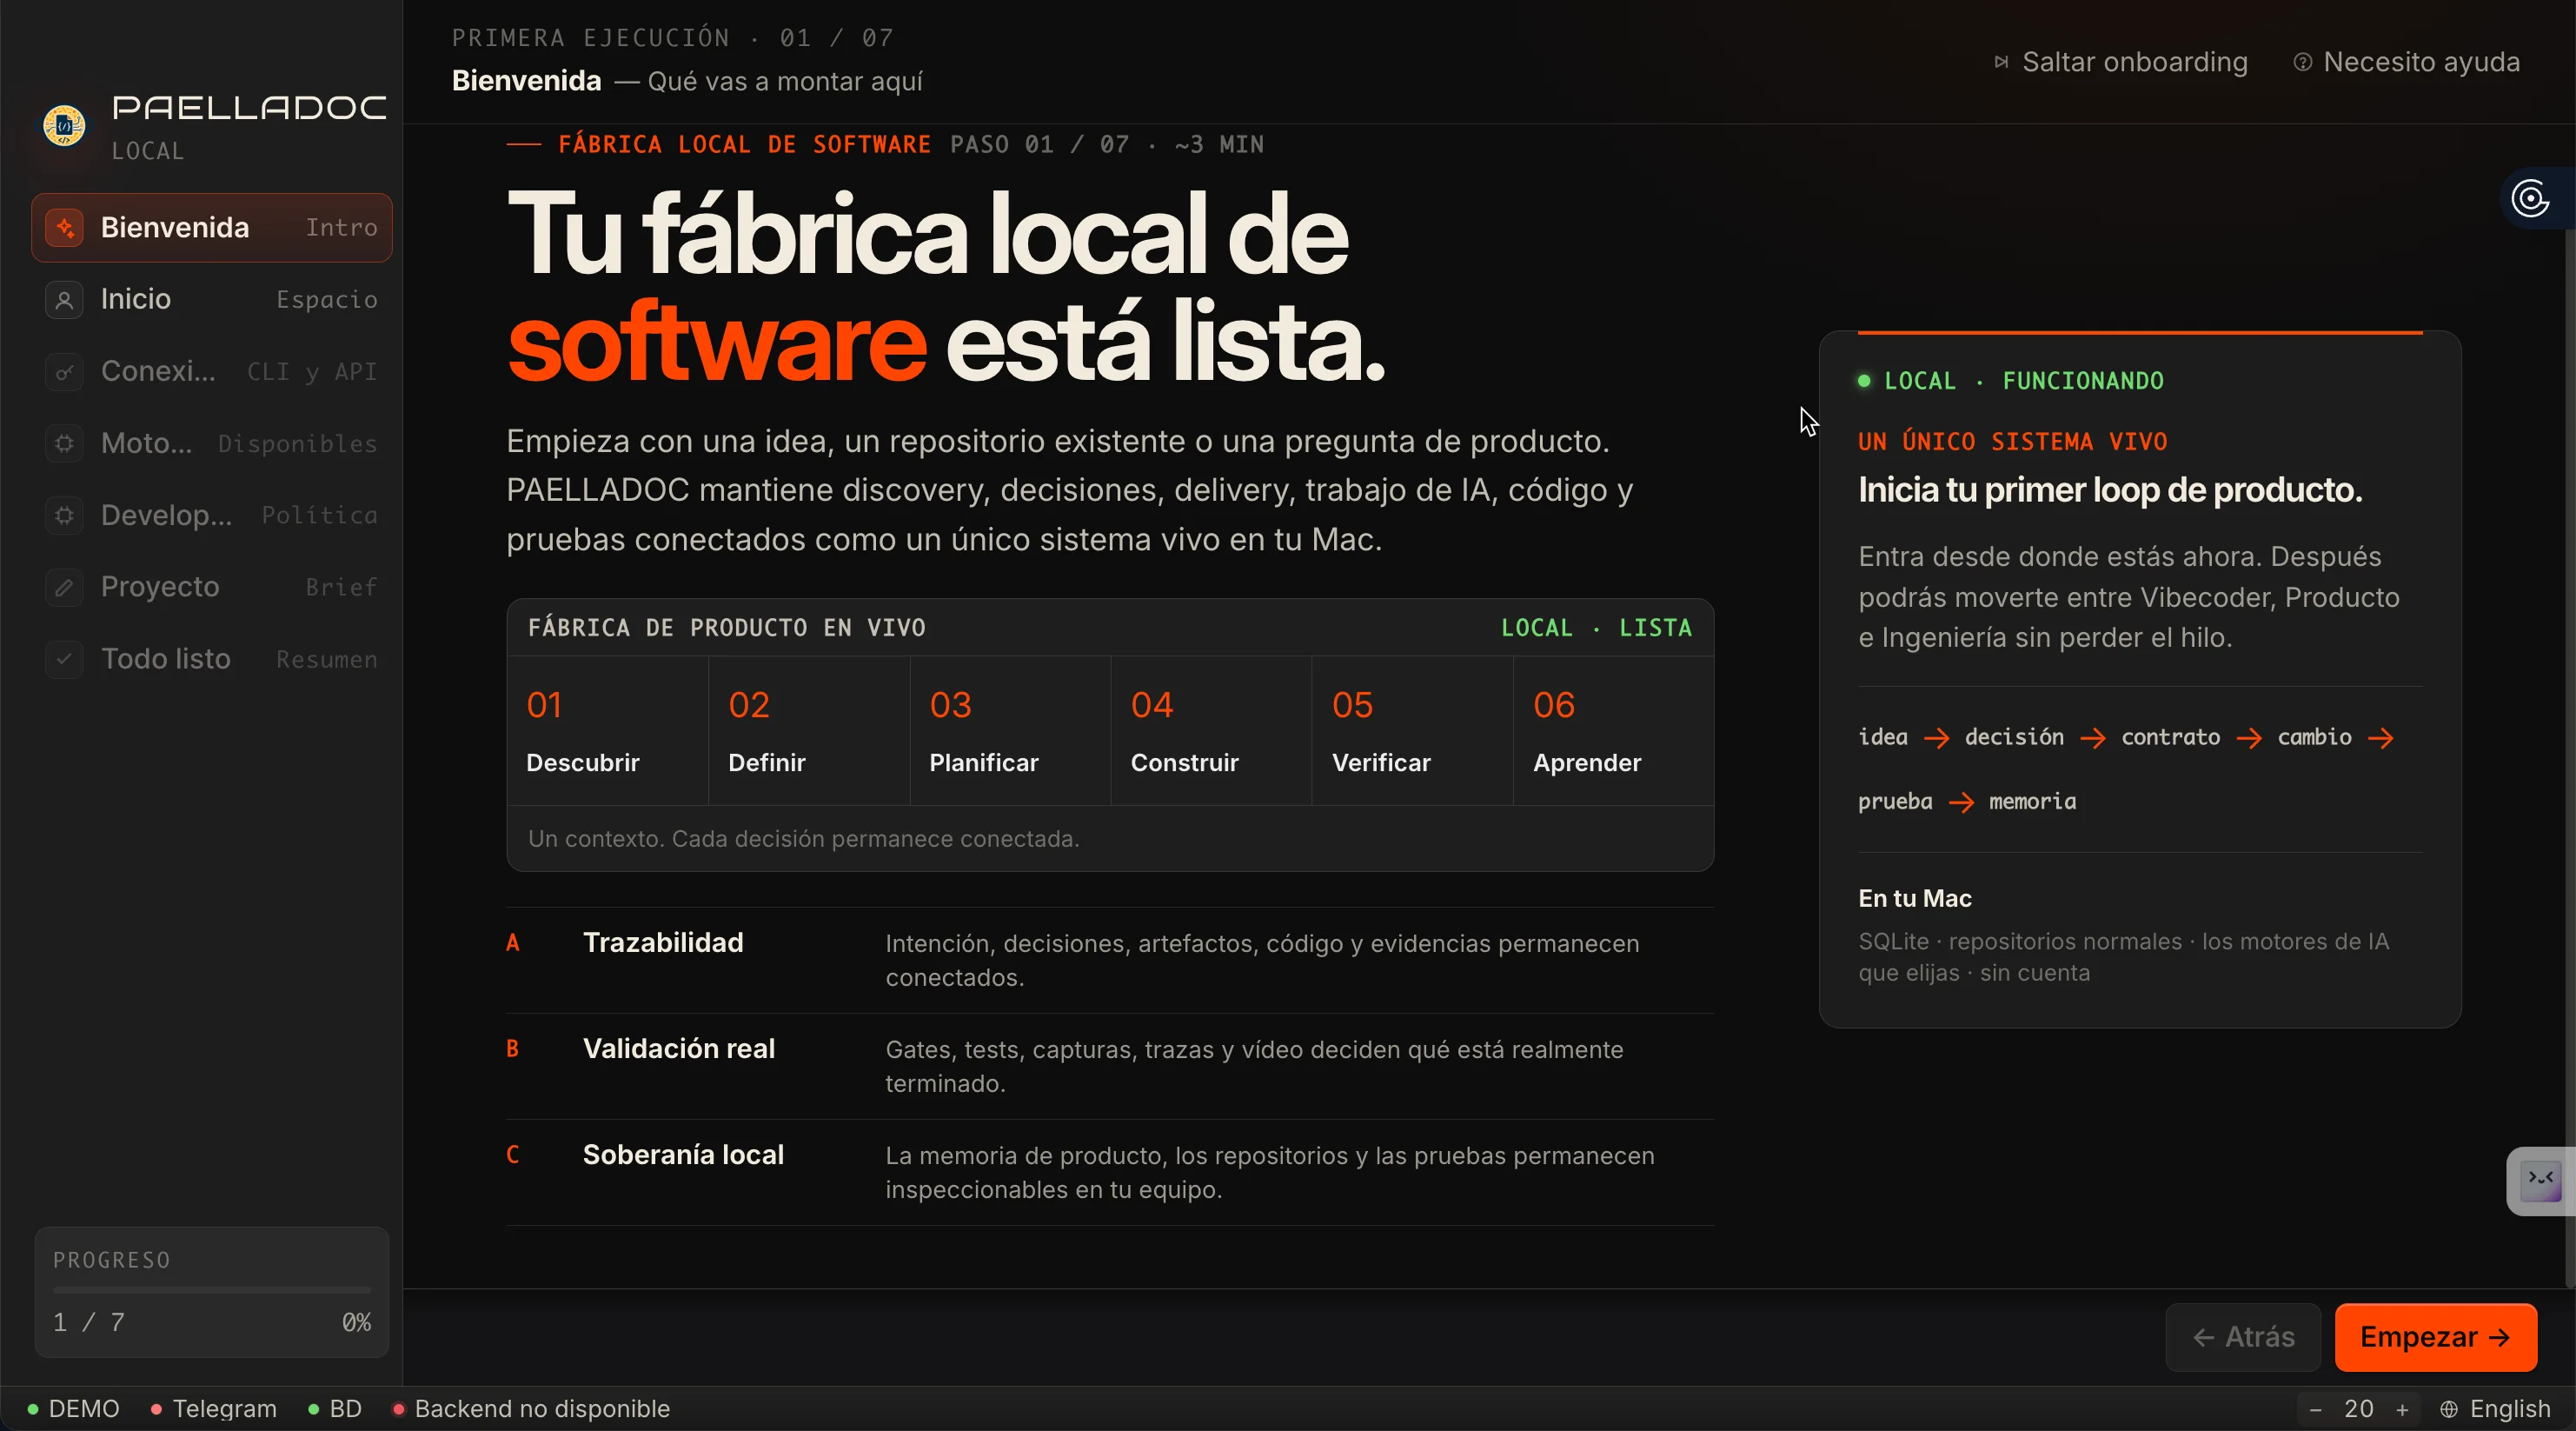
Task: Click the Soberanía local row heading
Action: click(683, 1155)
